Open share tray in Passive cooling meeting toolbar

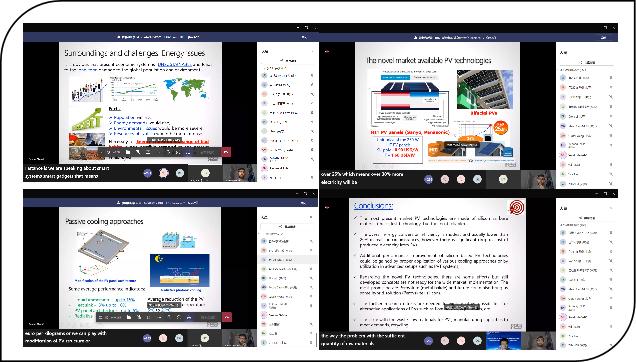pyautogui.click(x=149, y=317)
